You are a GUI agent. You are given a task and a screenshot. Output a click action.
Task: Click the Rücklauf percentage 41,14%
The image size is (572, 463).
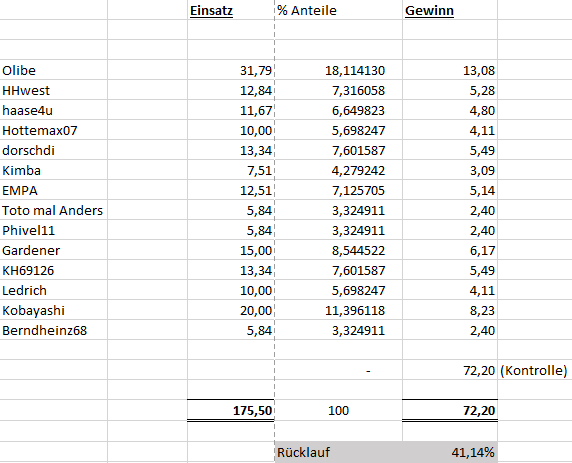(450, 452)
